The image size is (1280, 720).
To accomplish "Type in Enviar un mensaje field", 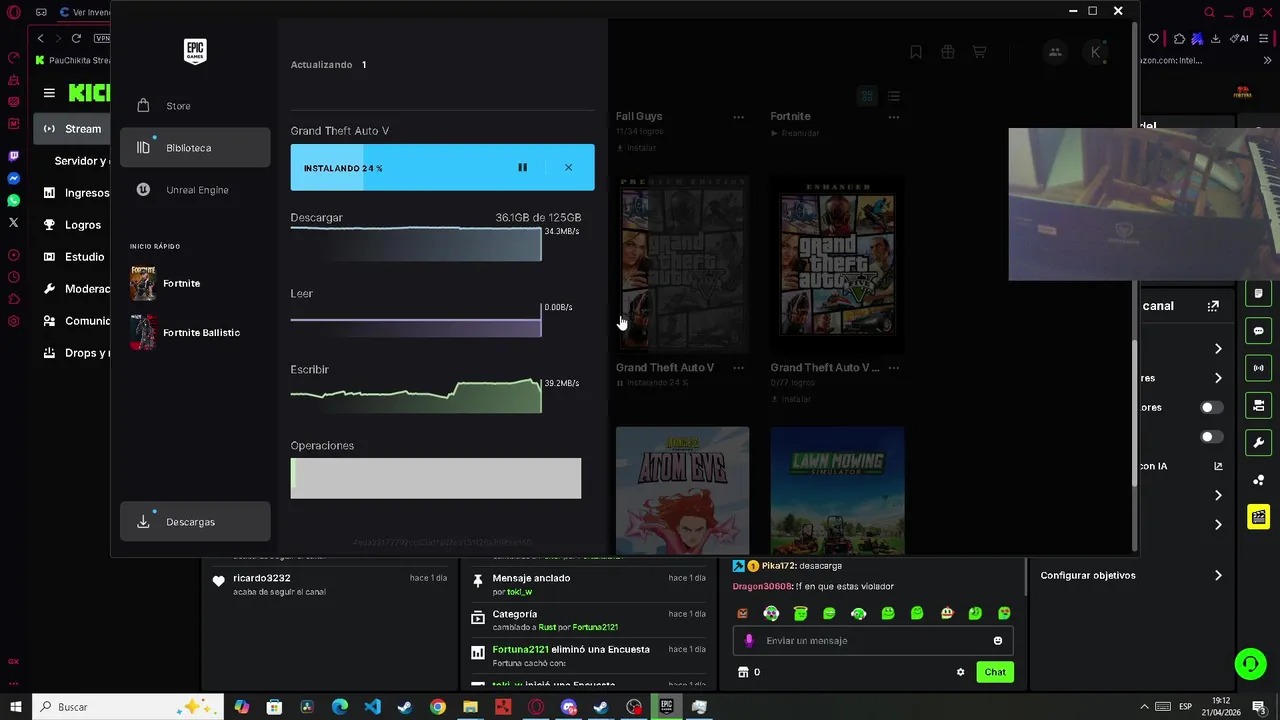I will tap(873, 641).
